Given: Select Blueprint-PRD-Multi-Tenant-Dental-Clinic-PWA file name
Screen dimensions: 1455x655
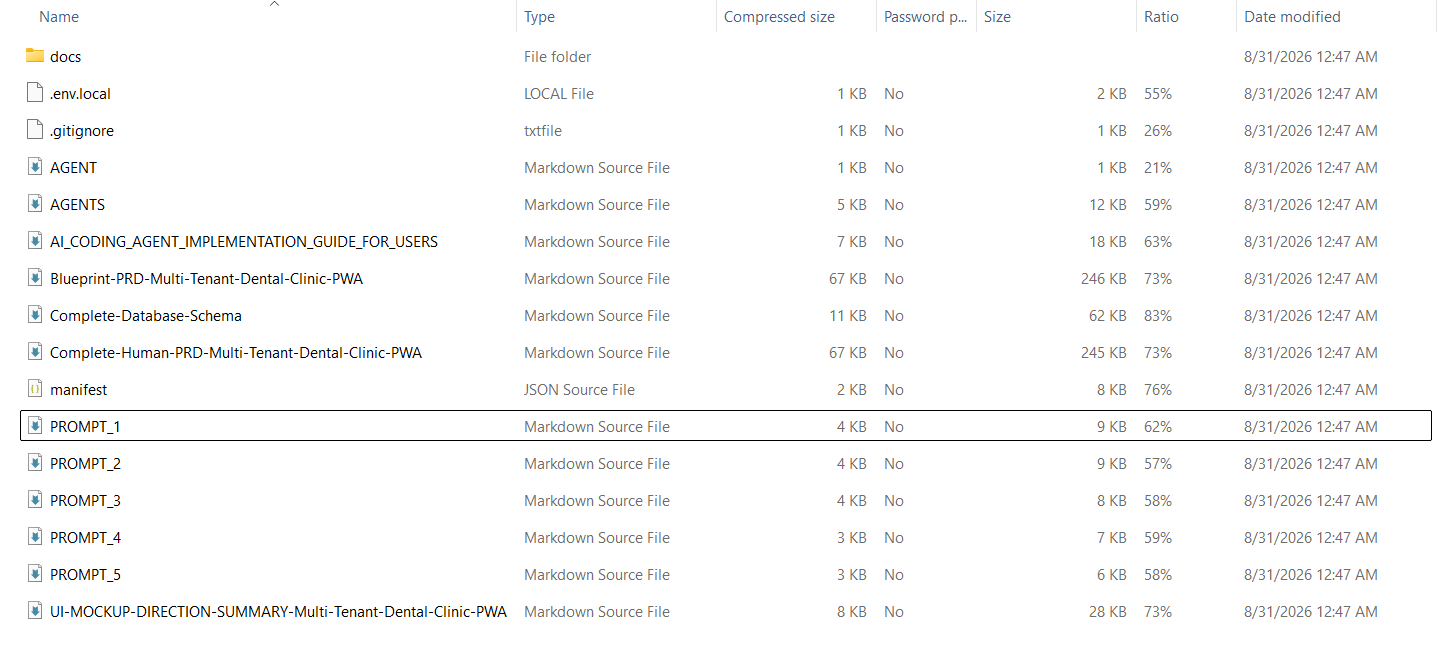Looking at the screenshot, I should pyautogui.click(x=206, y=279).
